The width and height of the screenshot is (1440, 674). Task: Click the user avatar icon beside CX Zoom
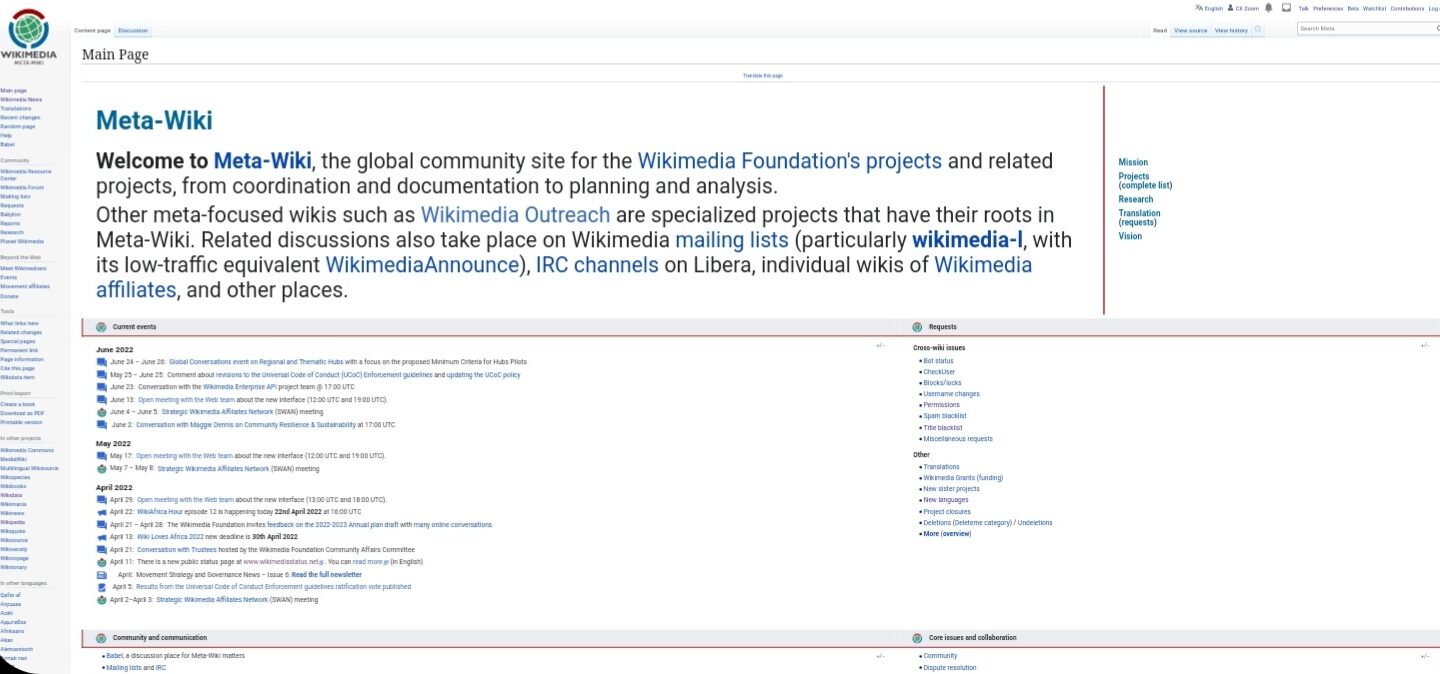coord(1231,8)
